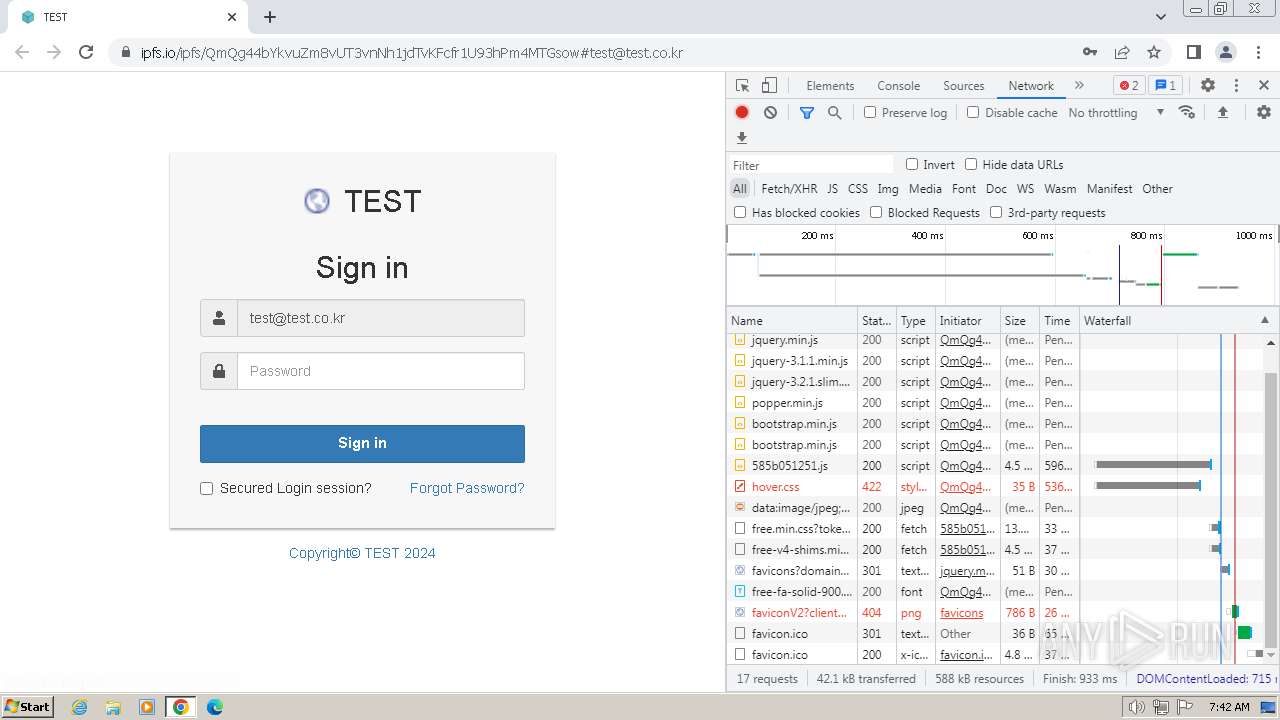Select the Network tab

[x=1031, y=86]
